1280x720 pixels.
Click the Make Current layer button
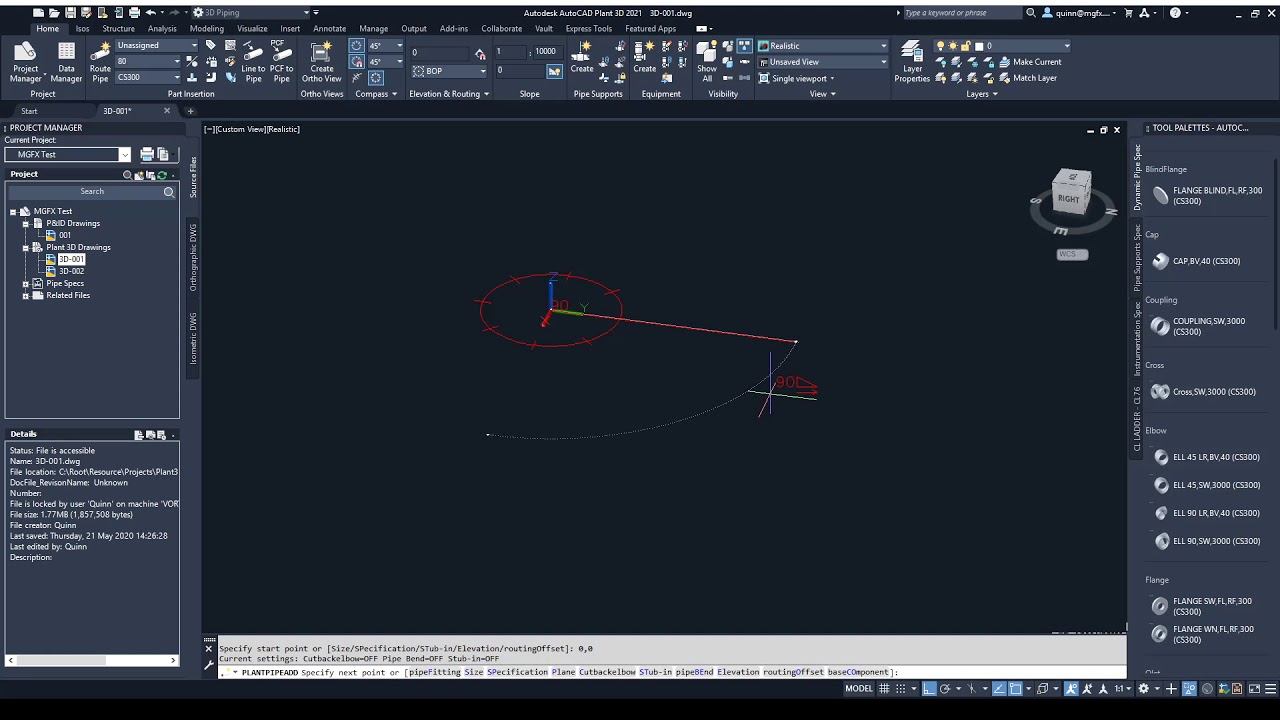pos(1028,62)
